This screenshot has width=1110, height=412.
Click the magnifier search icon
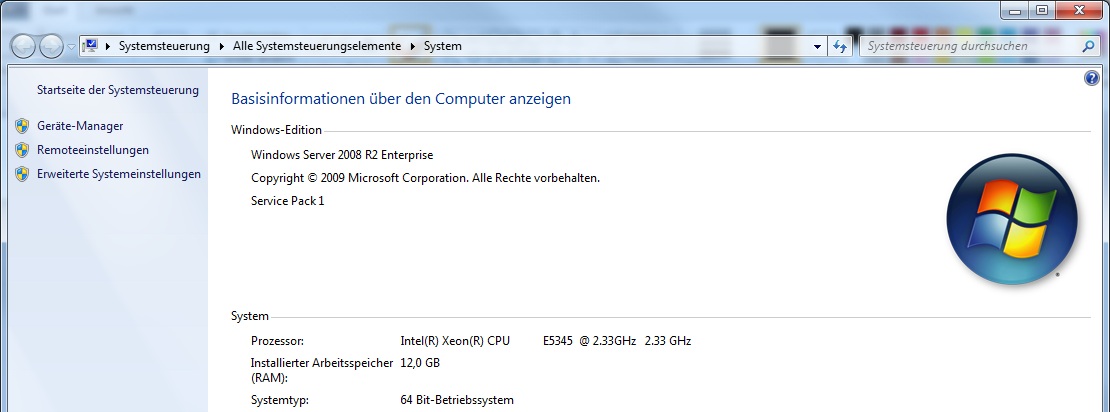click(1089, 46)
